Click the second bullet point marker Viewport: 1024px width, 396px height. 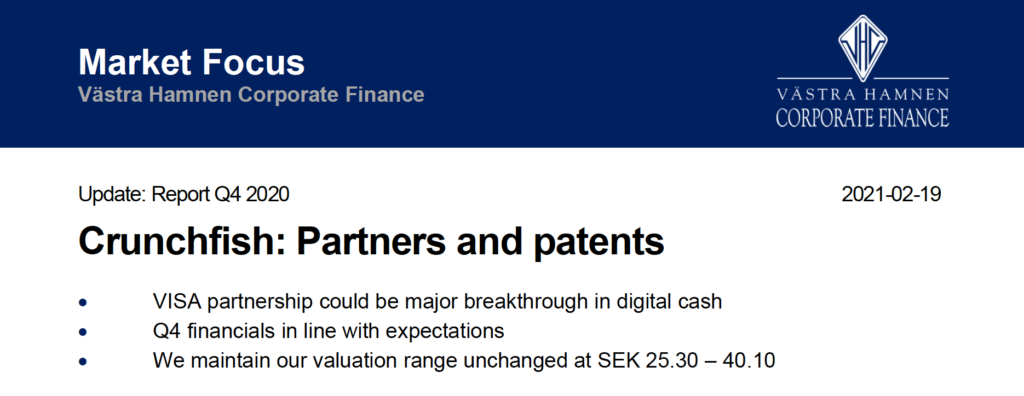coord(82,333)
